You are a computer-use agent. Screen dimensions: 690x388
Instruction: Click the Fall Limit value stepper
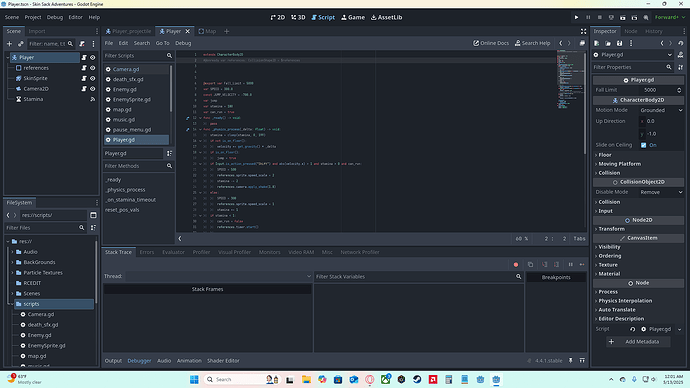(679, 90)
